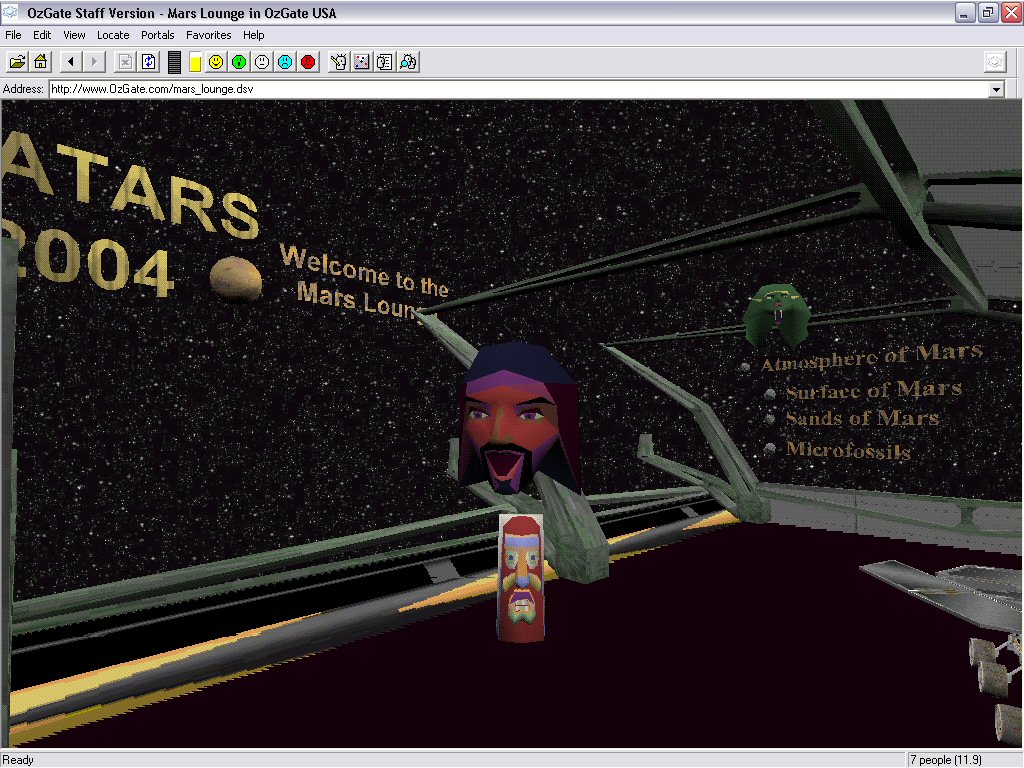
Task: Open the Portals menu
Action: coord(157,35)
